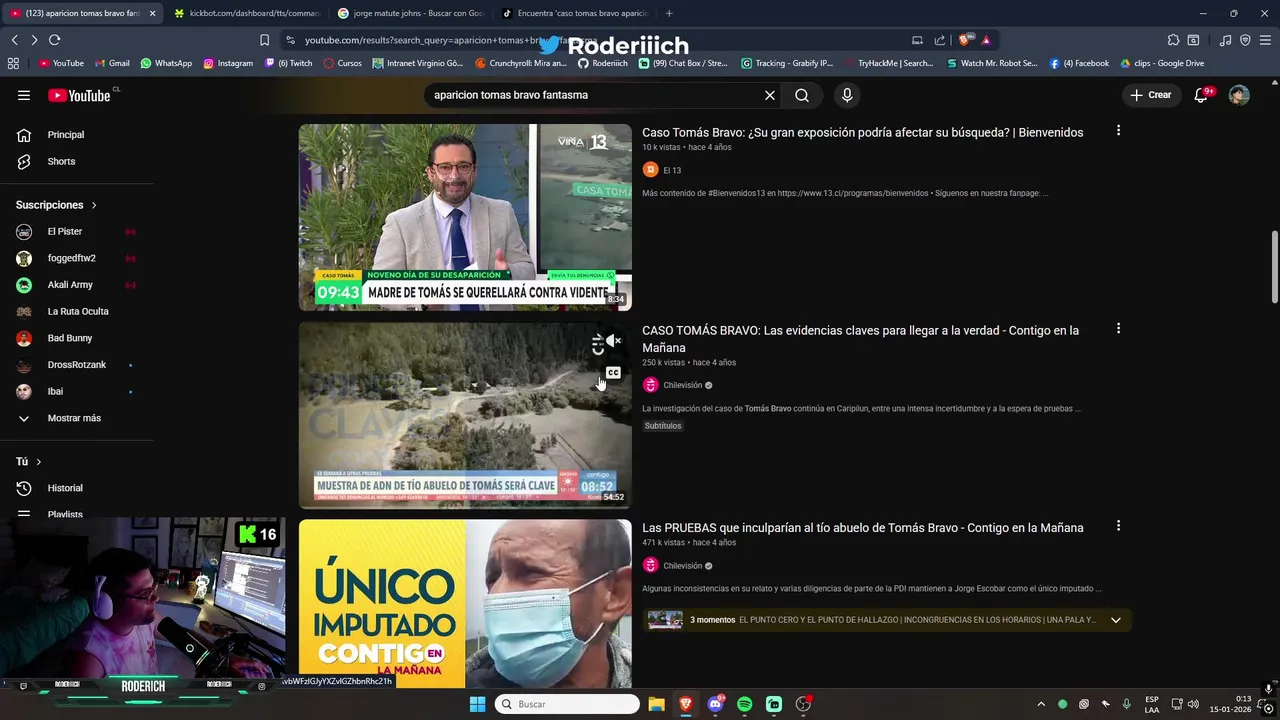Screen dimensions: 1280x720
Task: Open the account avatar menu
Action: pos(1239,95)
